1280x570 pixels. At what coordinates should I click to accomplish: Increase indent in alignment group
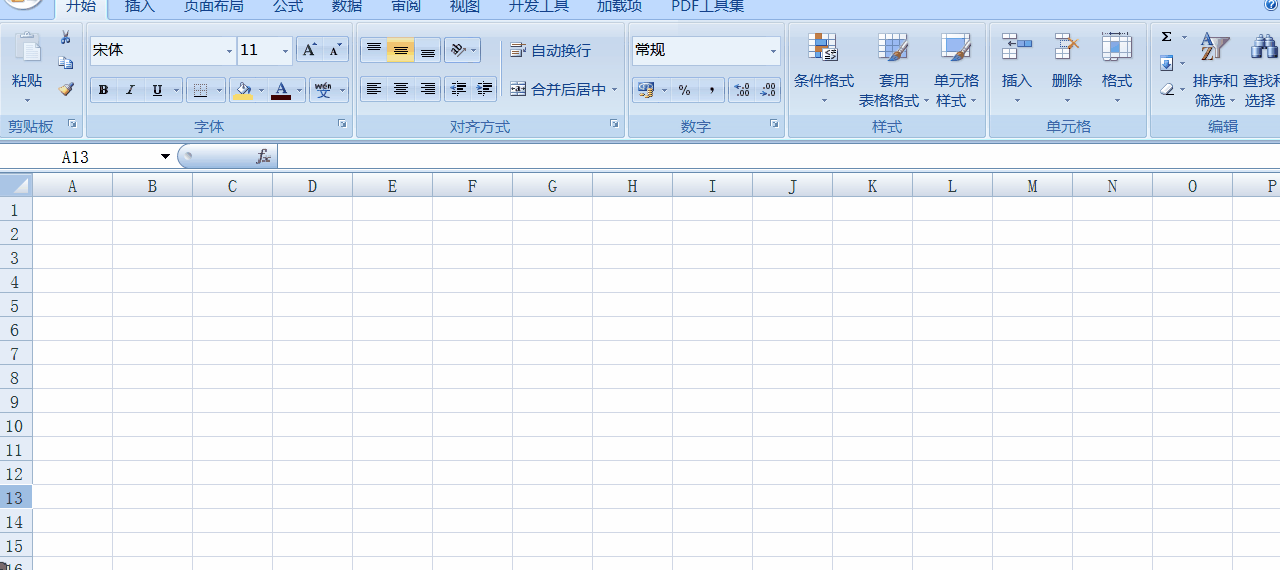[484, 89]
